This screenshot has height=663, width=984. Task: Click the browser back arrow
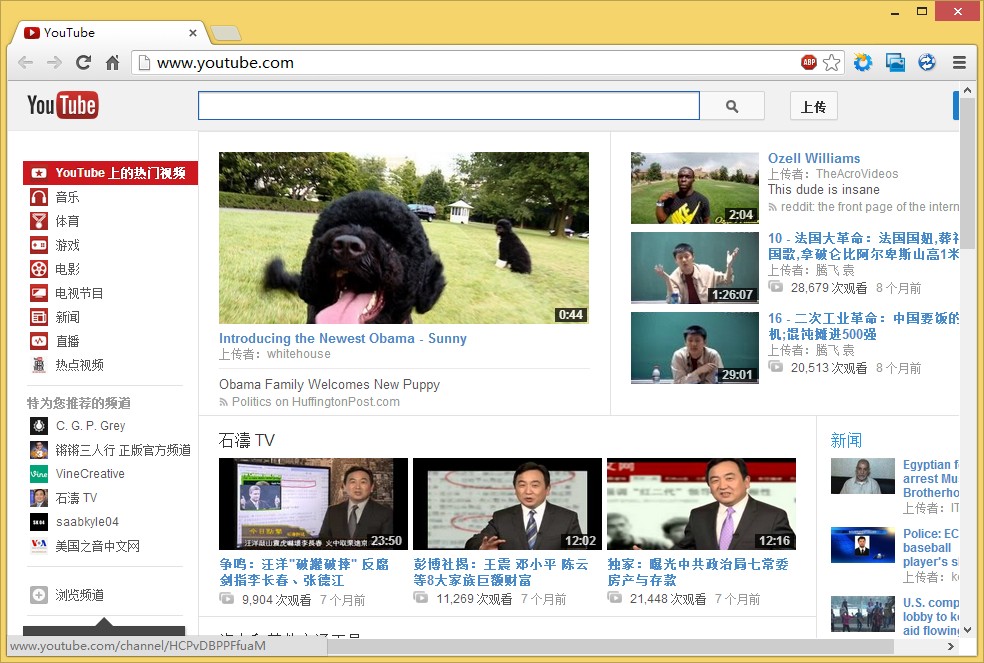pos(25,63)
